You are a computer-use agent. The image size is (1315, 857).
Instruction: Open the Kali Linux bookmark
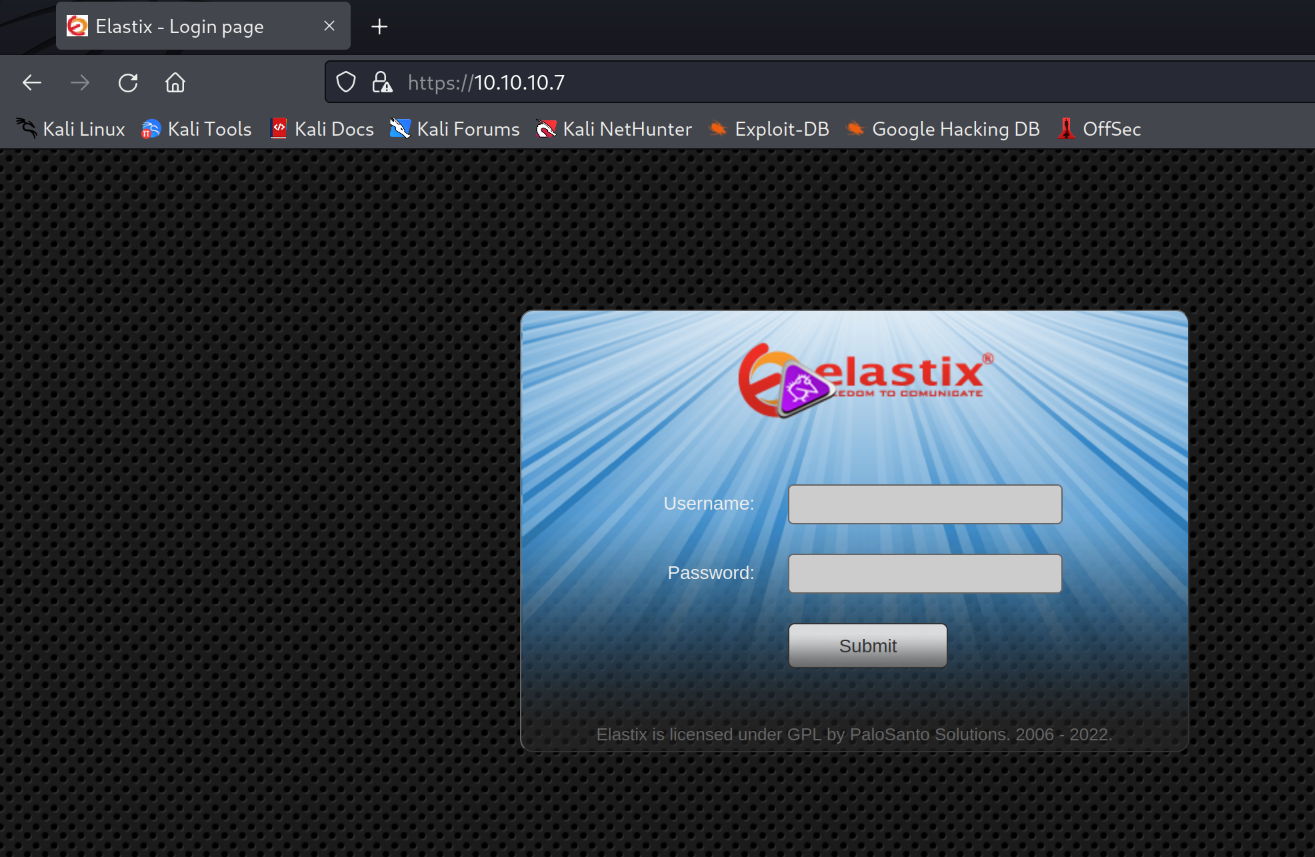point(70,129)
